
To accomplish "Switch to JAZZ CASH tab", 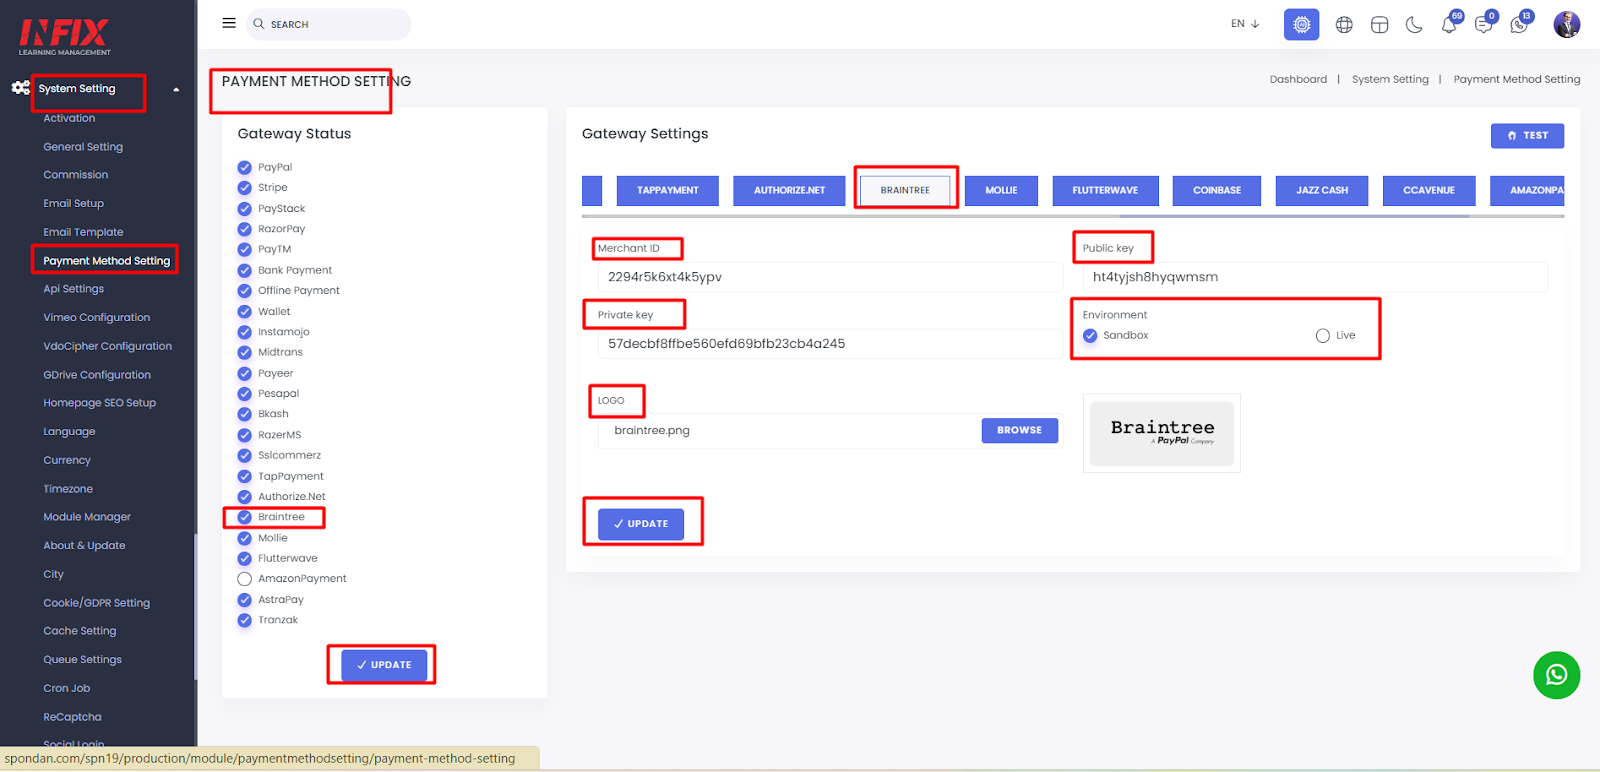I will 1322,190.
